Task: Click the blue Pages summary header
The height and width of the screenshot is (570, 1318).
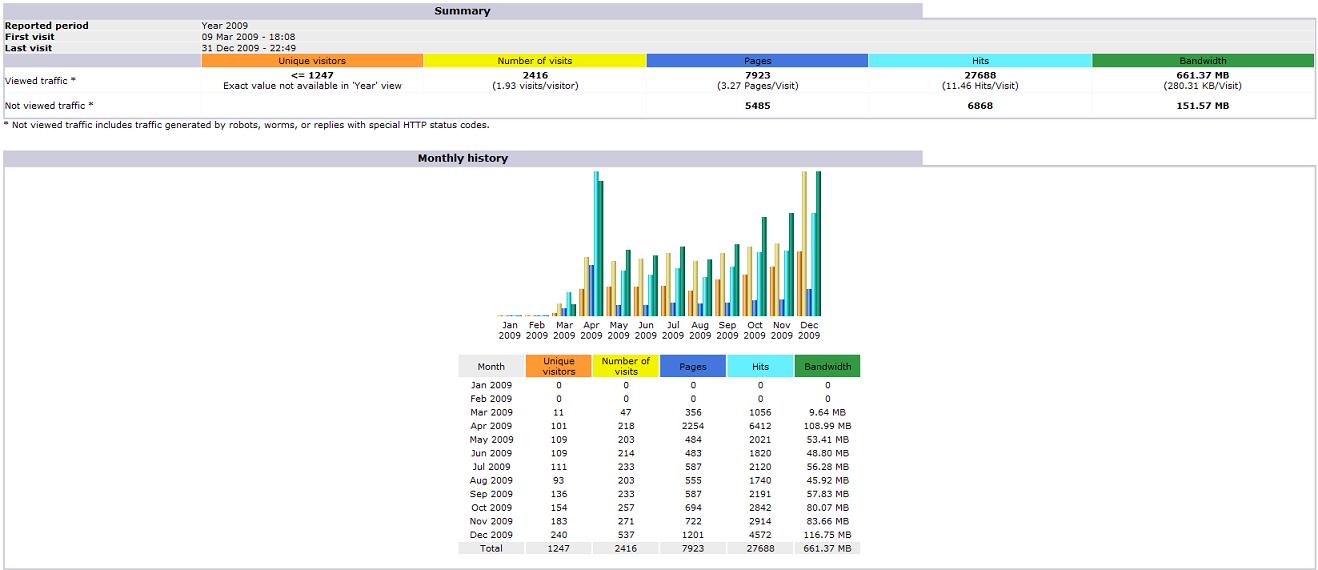Action: tap(757, 61)
